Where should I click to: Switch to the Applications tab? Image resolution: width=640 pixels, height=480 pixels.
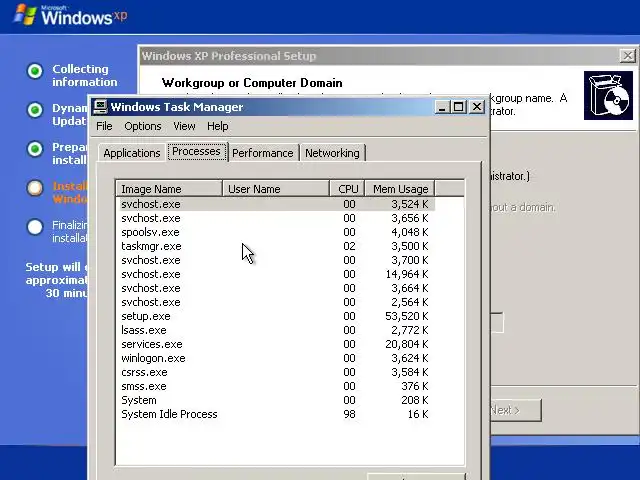point(132,153)
